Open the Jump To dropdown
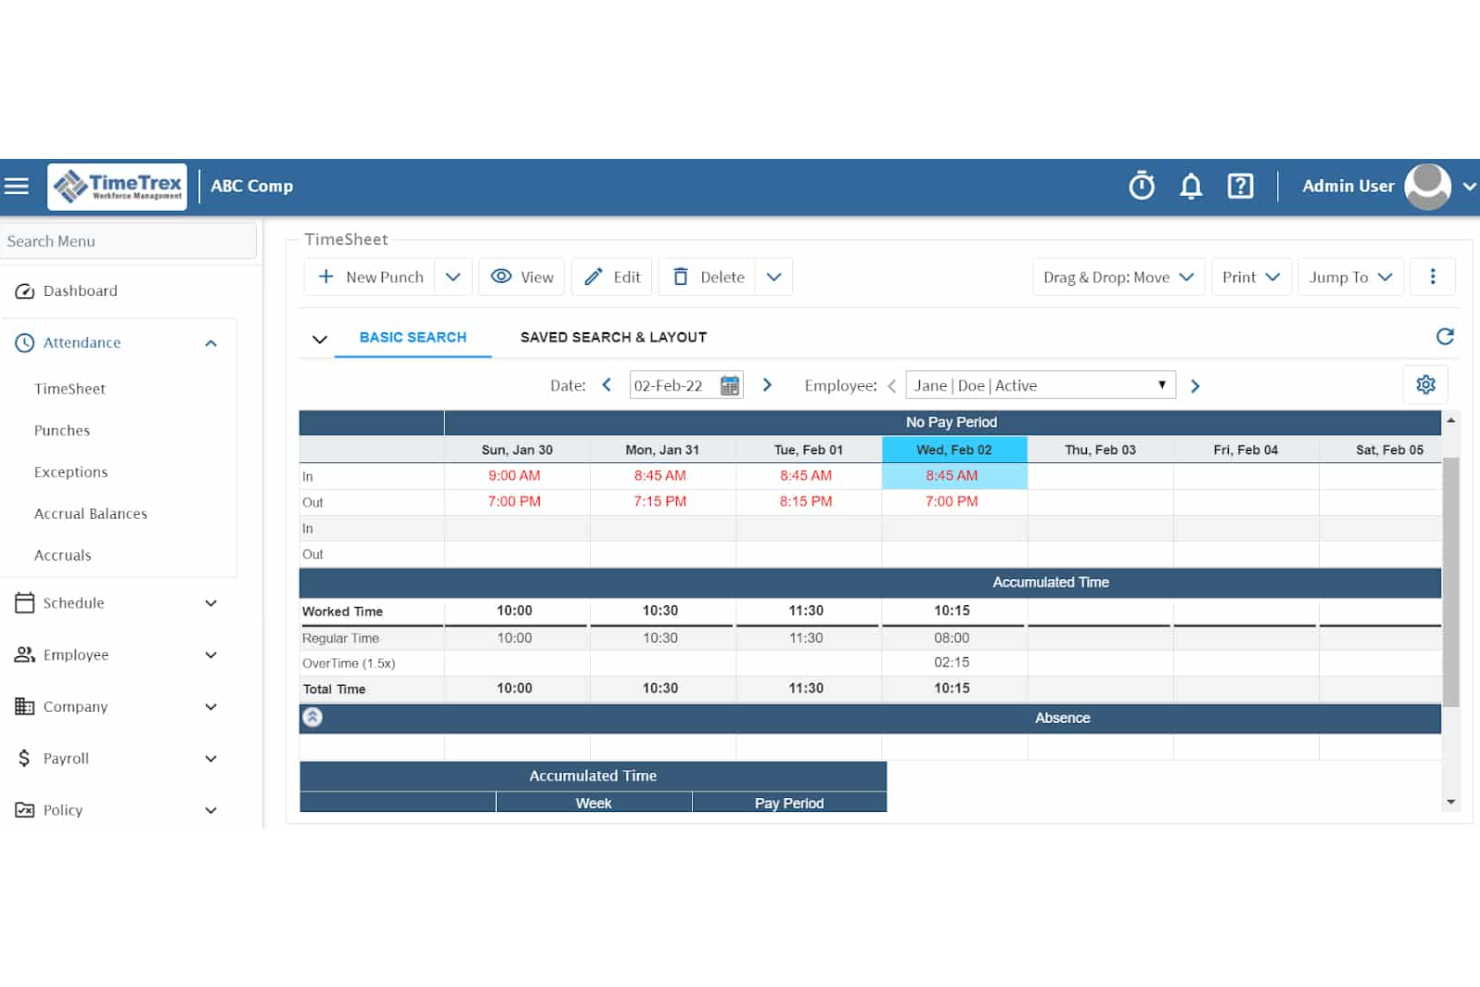 tap(1349, 276)
